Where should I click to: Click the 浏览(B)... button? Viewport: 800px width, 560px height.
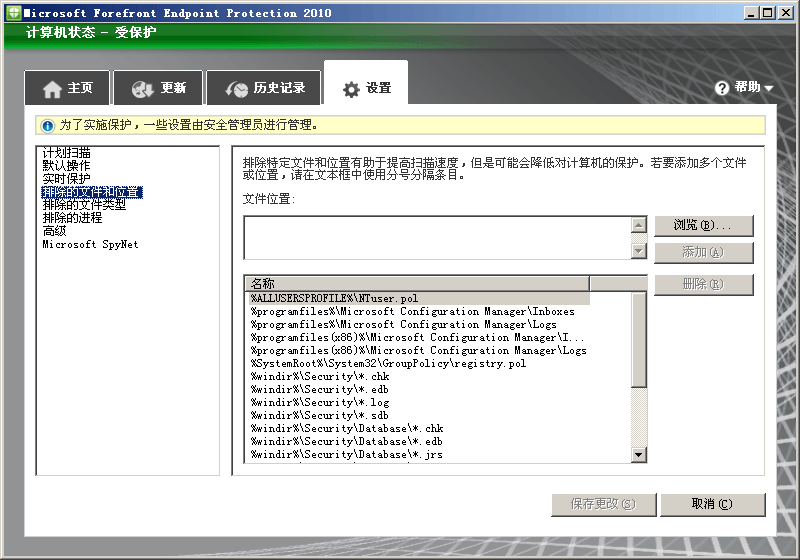(x=703, y=225)
